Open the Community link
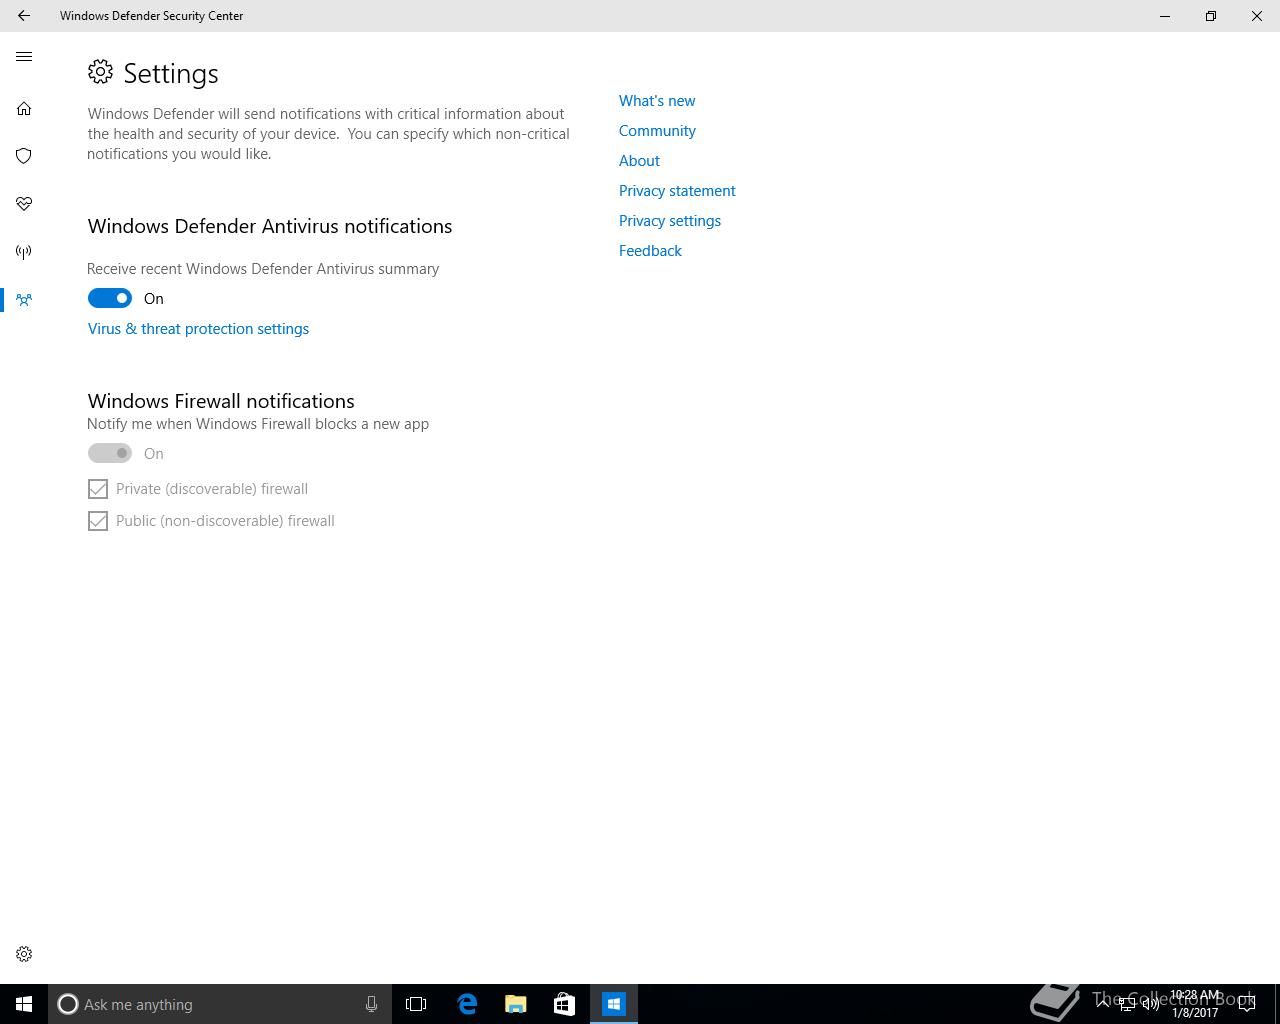The height and width of the screenshot is (1024, 1280). click(x=657, y=130)
